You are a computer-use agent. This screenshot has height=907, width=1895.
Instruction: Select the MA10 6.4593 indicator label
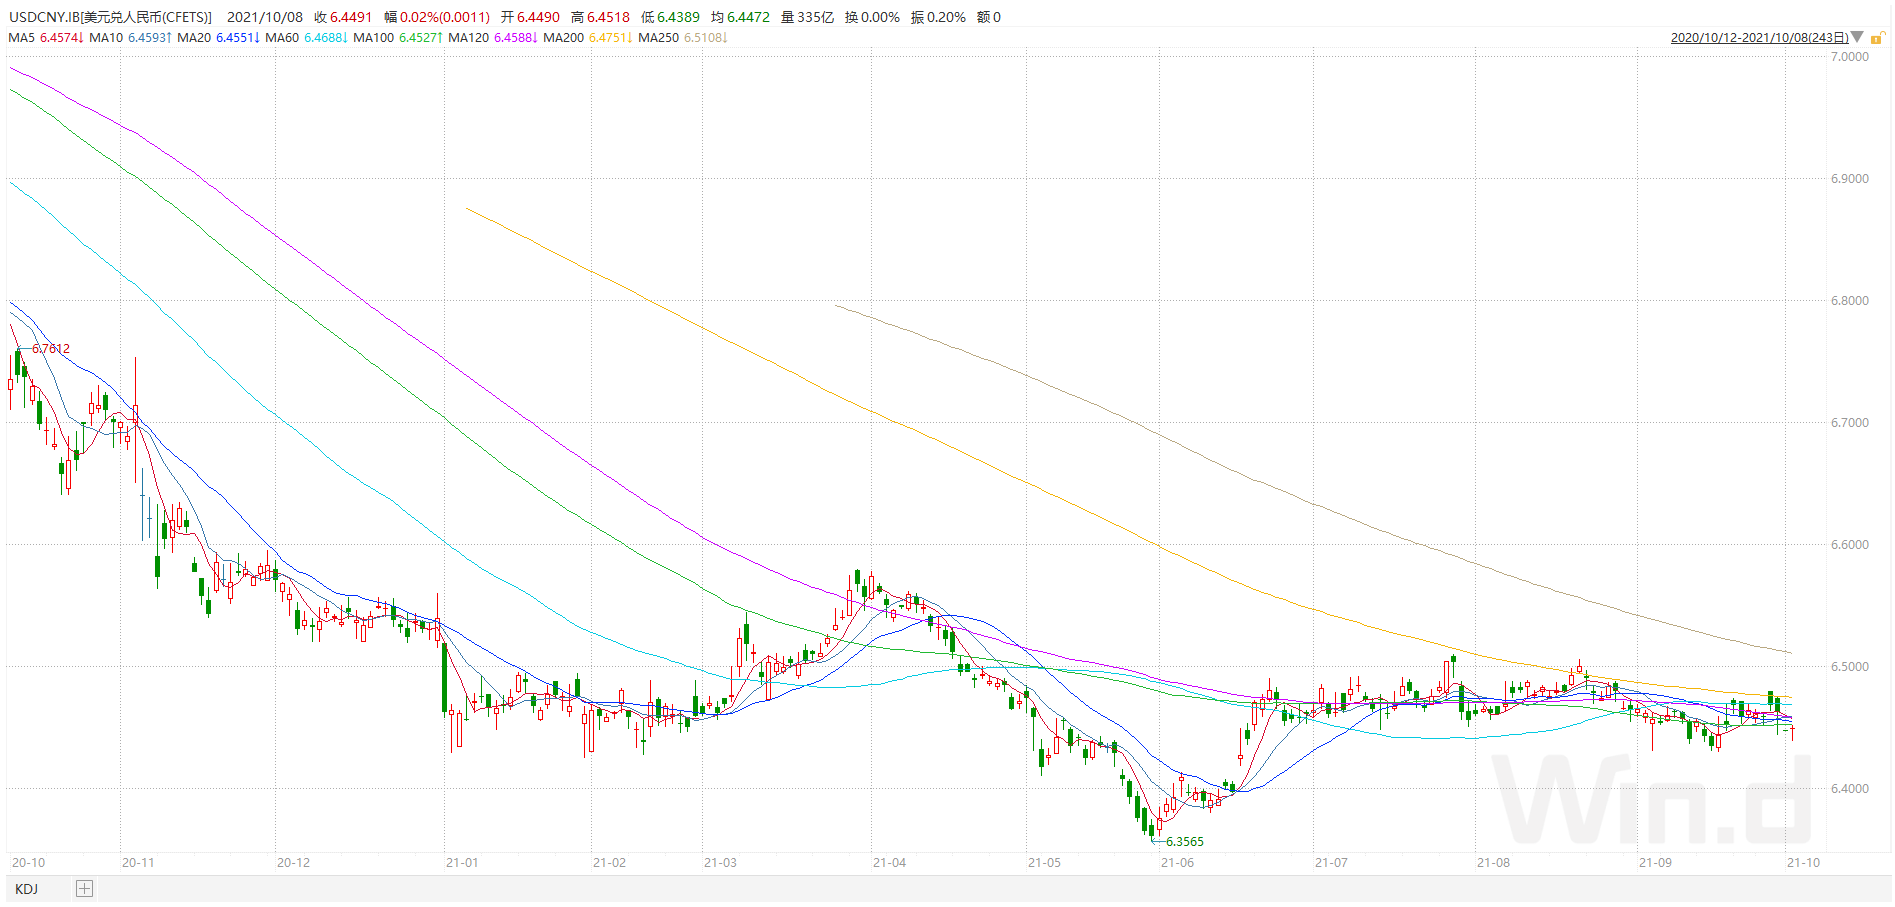(x=130, y=38)
